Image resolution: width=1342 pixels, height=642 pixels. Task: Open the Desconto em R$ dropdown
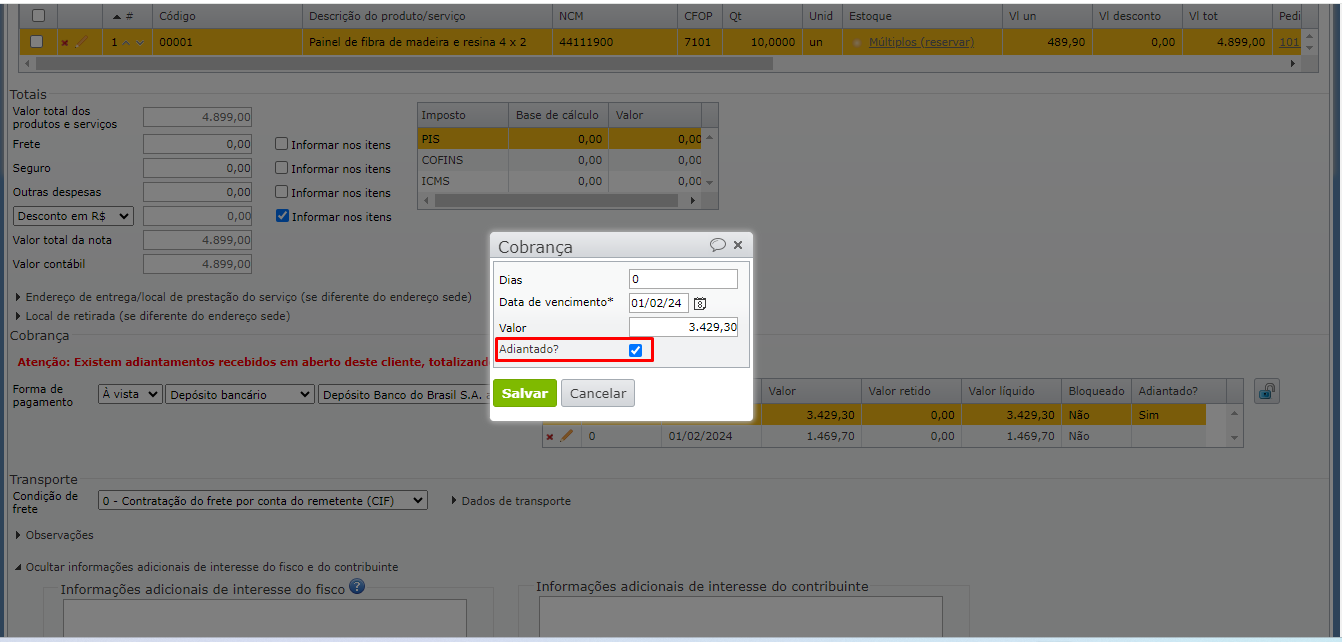(73, 216)
